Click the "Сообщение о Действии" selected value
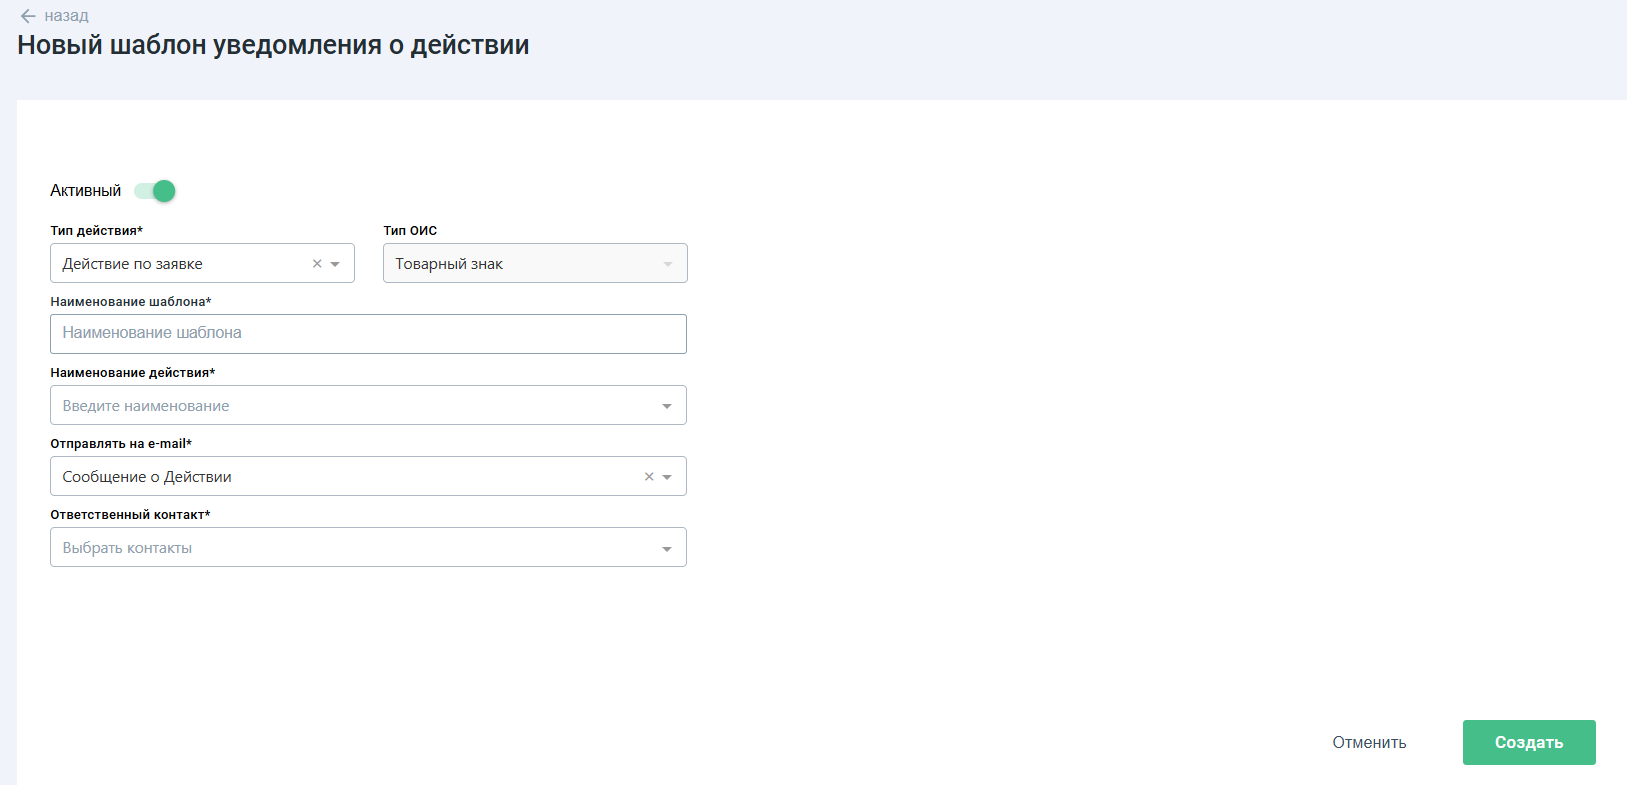 click(x=147, y=477)
